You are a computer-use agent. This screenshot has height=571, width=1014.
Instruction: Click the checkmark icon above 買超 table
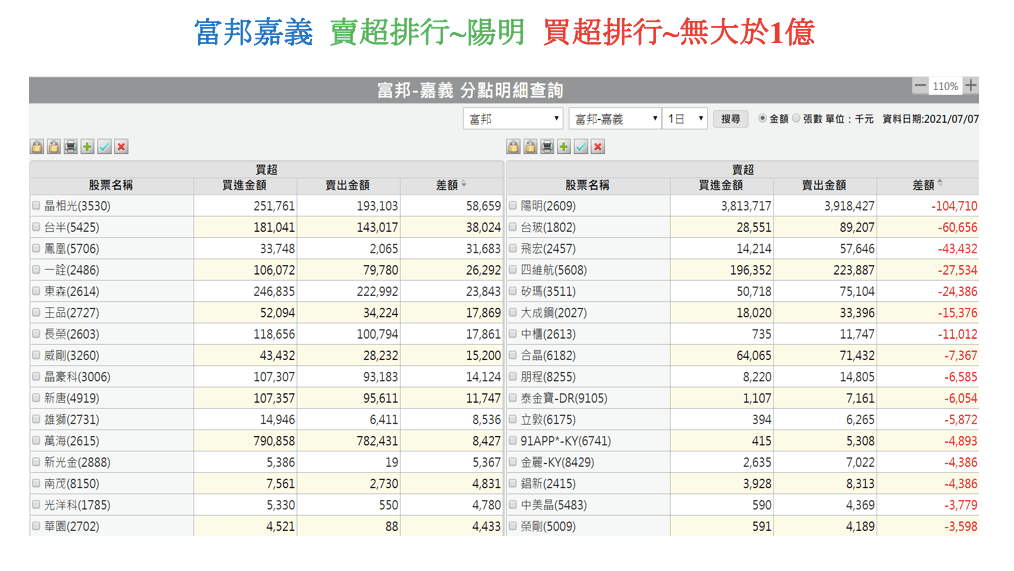pos(105,147)
